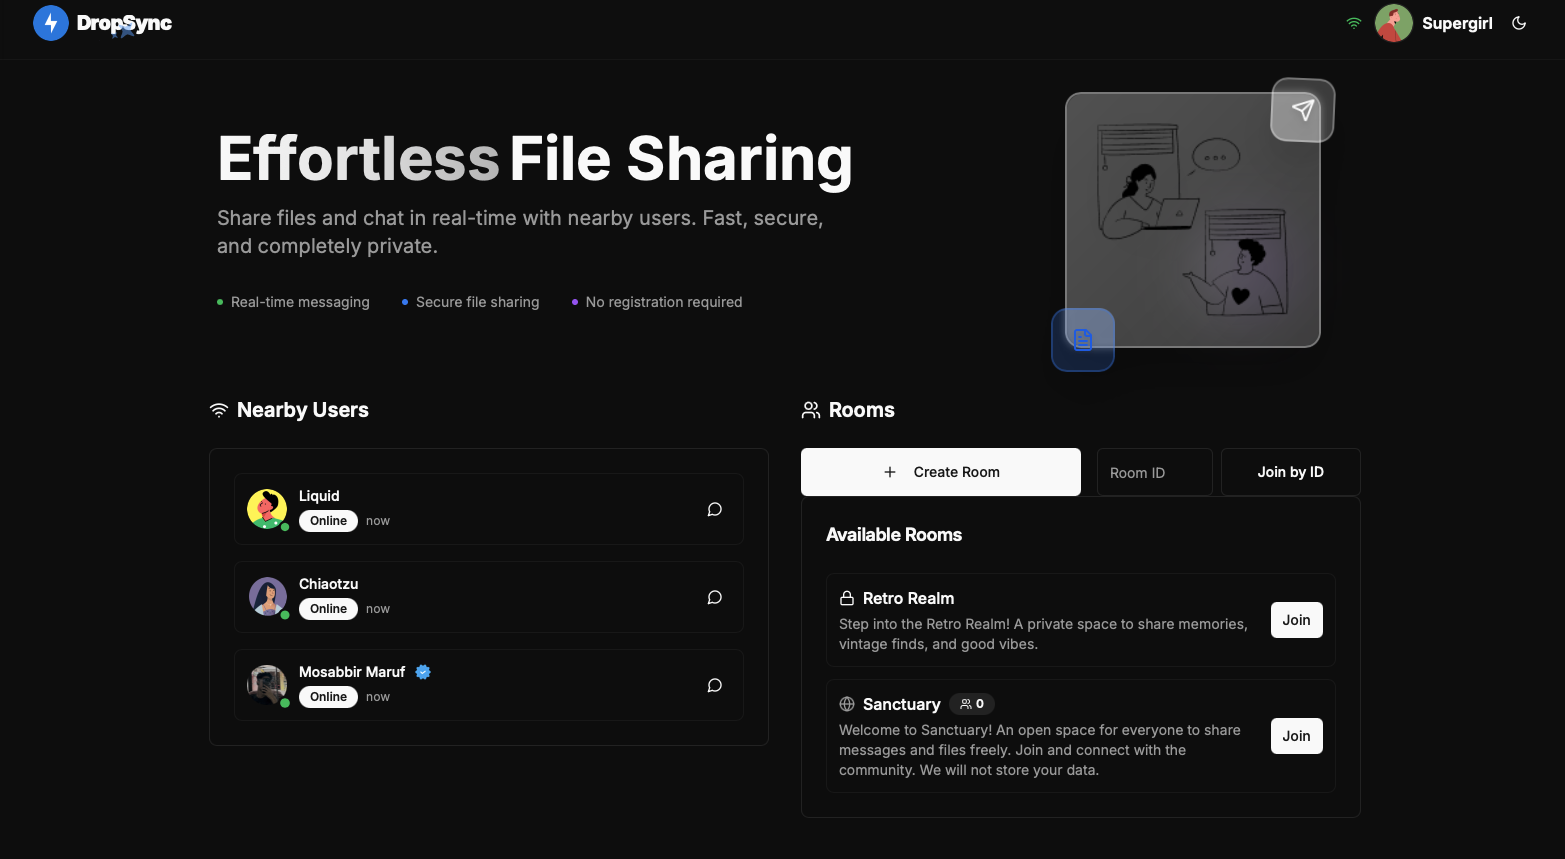1565x859 pixels.
Task: Click the Nearby Users section header
Action: pos(302,410)
